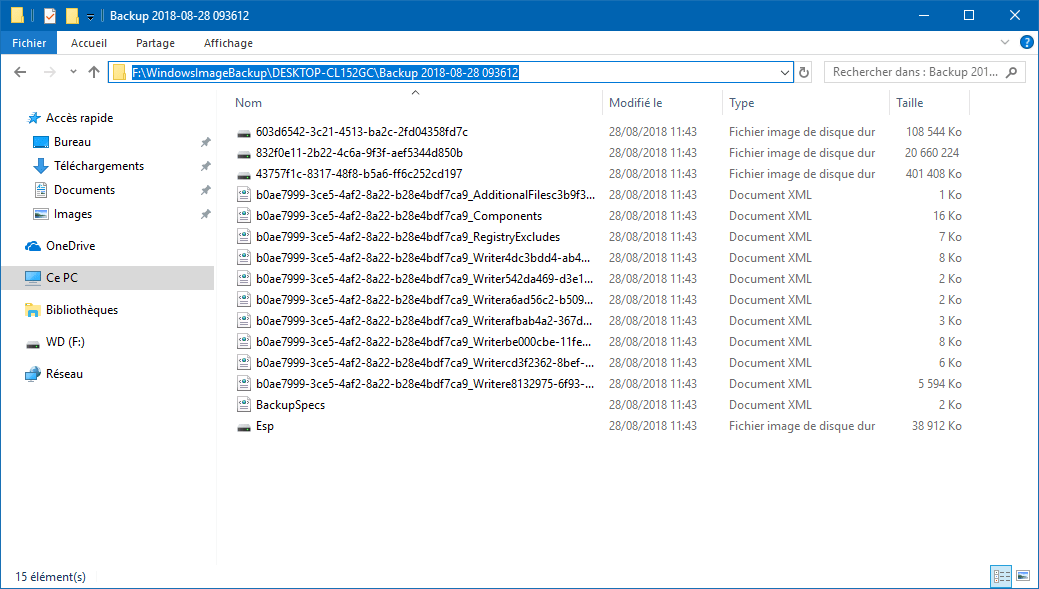Open Téléchargements in the navigation pane
The height and width of the screenshot is (589, 1039).
click(x=99, y=166)
